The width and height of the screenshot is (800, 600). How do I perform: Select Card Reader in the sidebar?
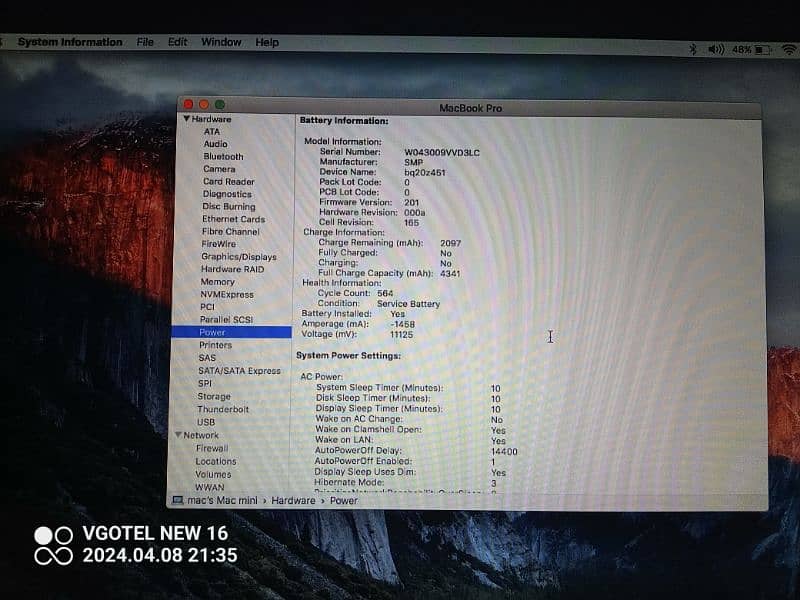pyautogui.click(x=229, y=181)
